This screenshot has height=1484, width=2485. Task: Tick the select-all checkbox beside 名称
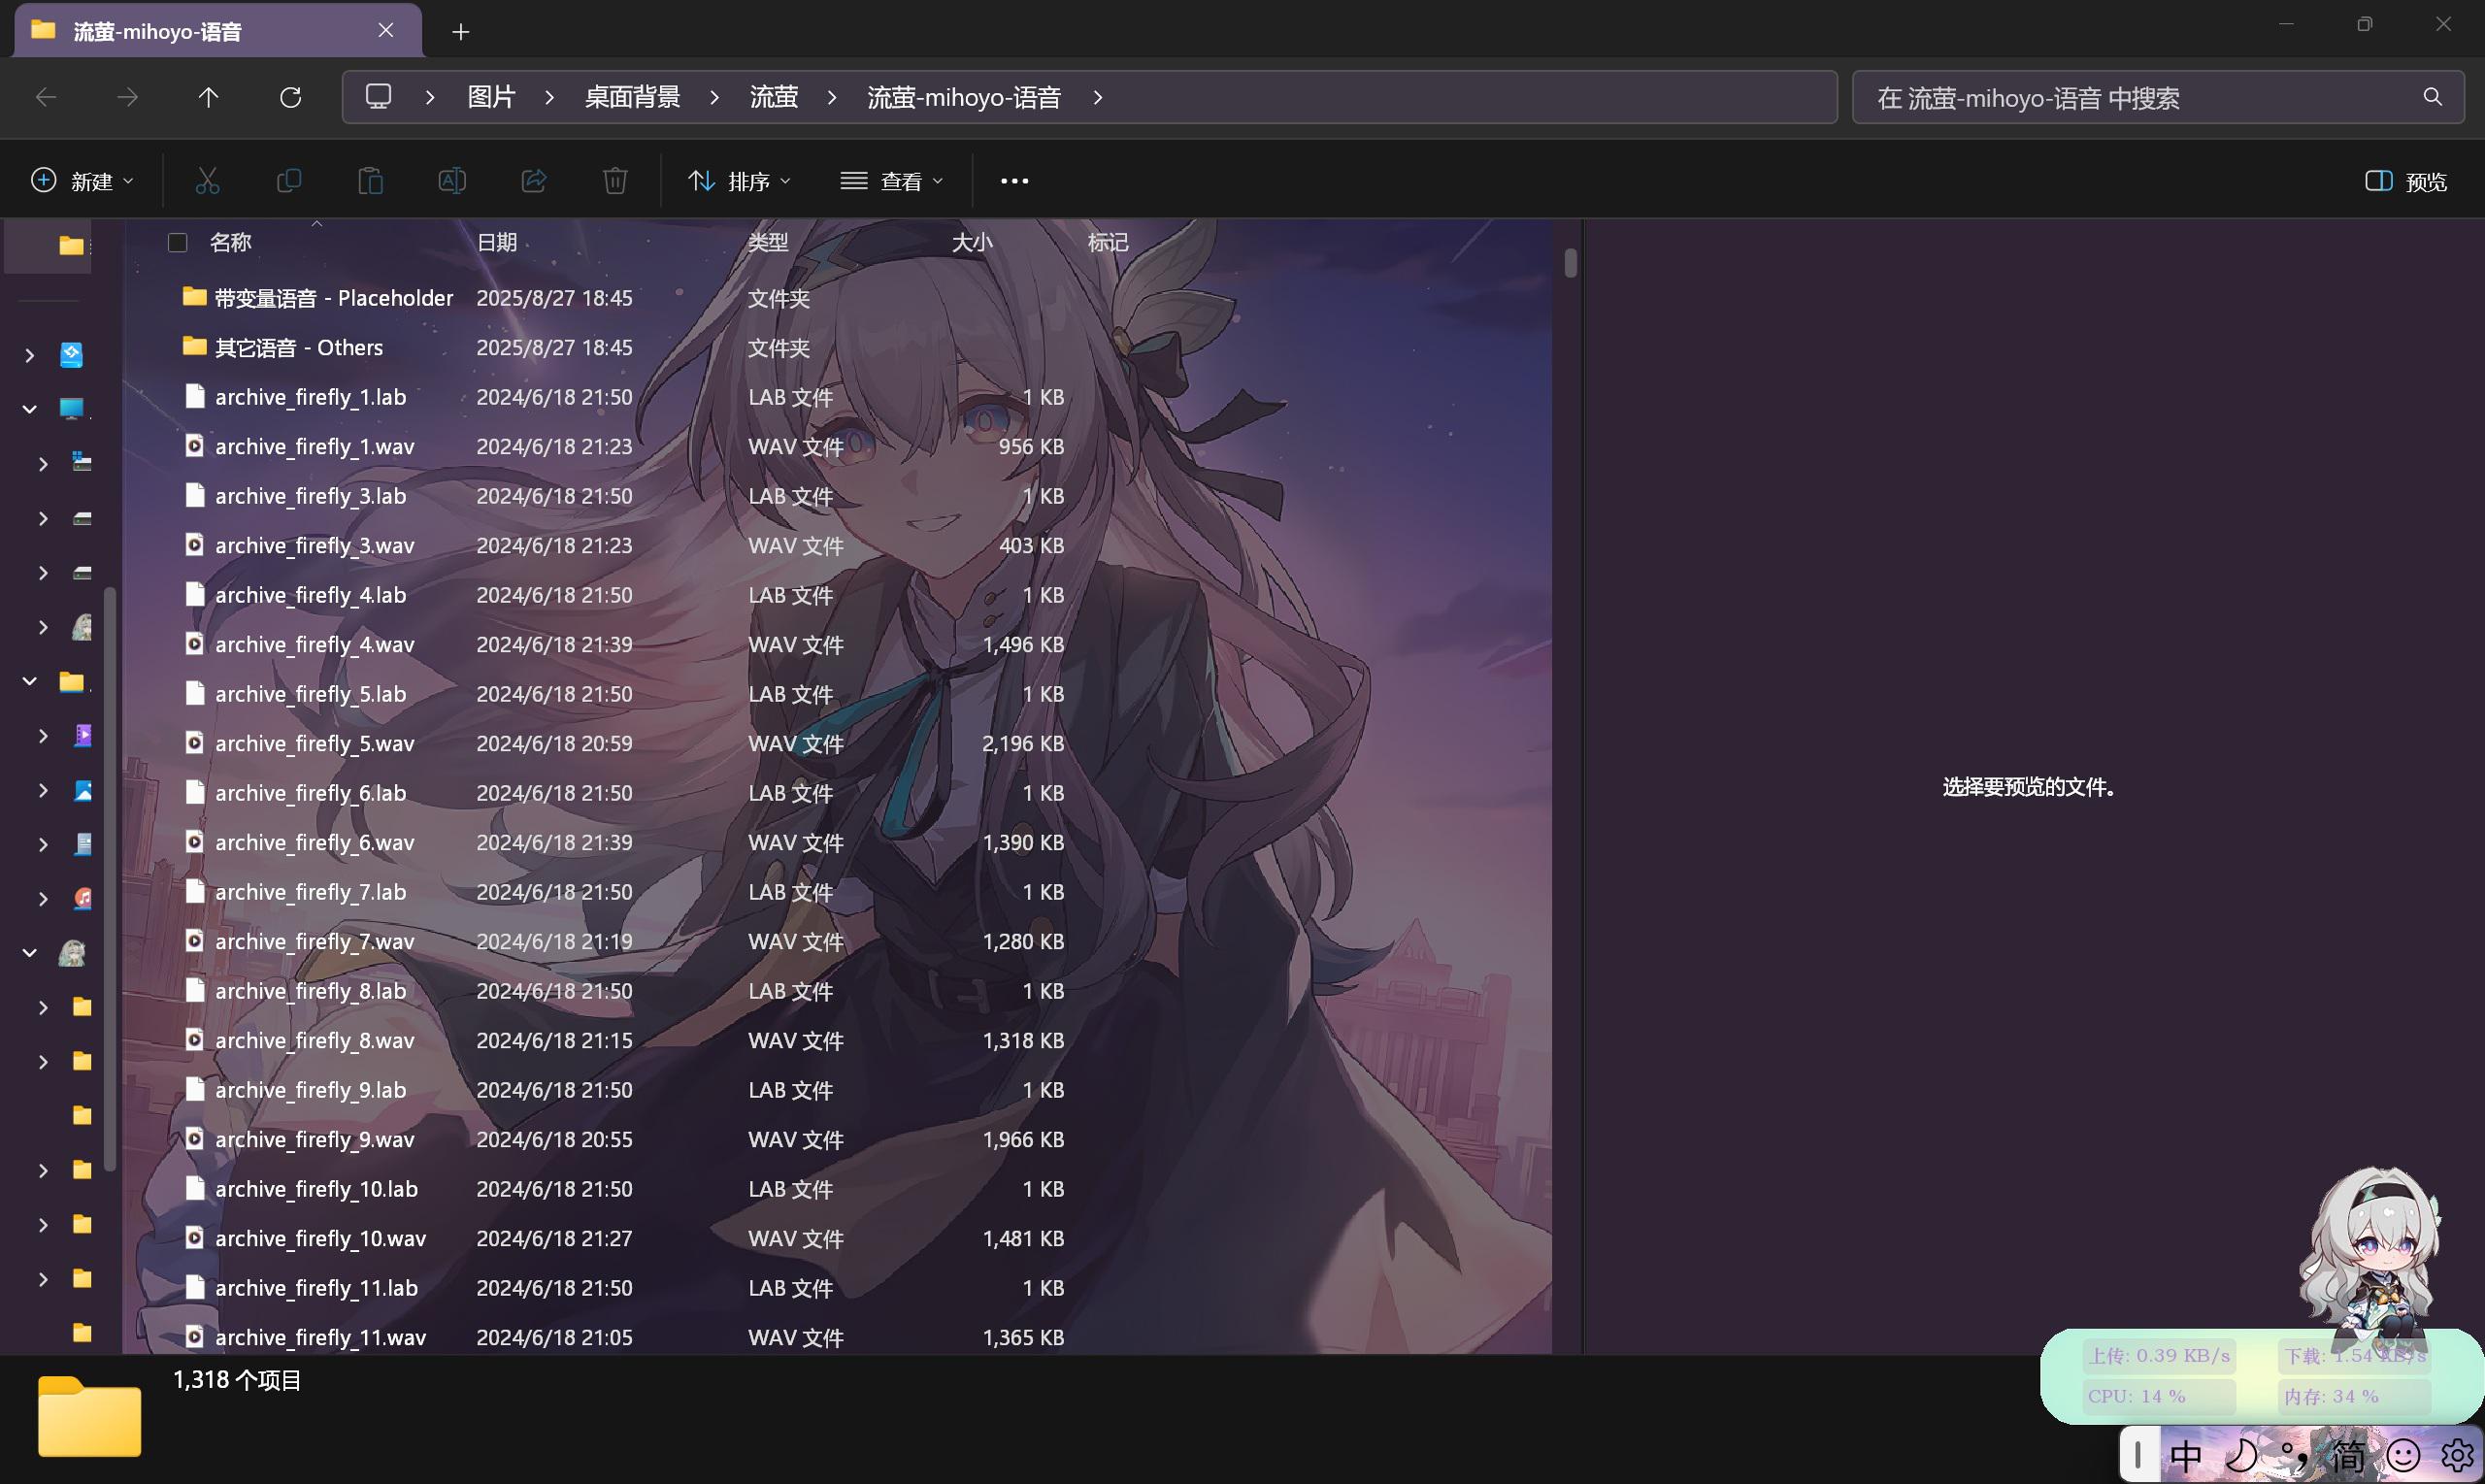pyautogui.click(x=178, y=242)
